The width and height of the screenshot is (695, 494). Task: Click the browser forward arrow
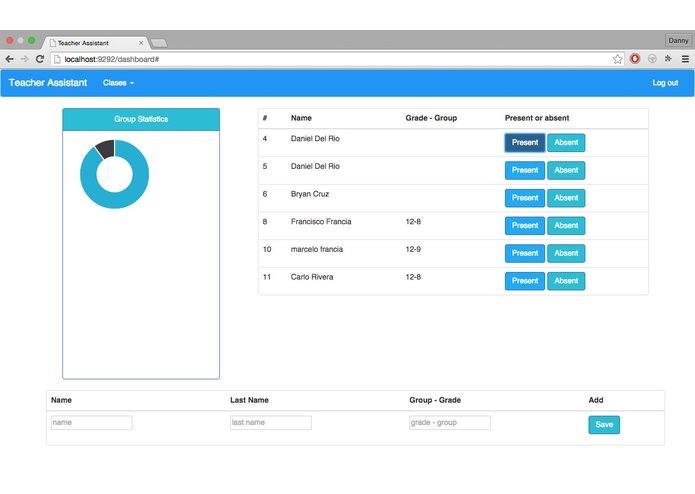(24, 59)
